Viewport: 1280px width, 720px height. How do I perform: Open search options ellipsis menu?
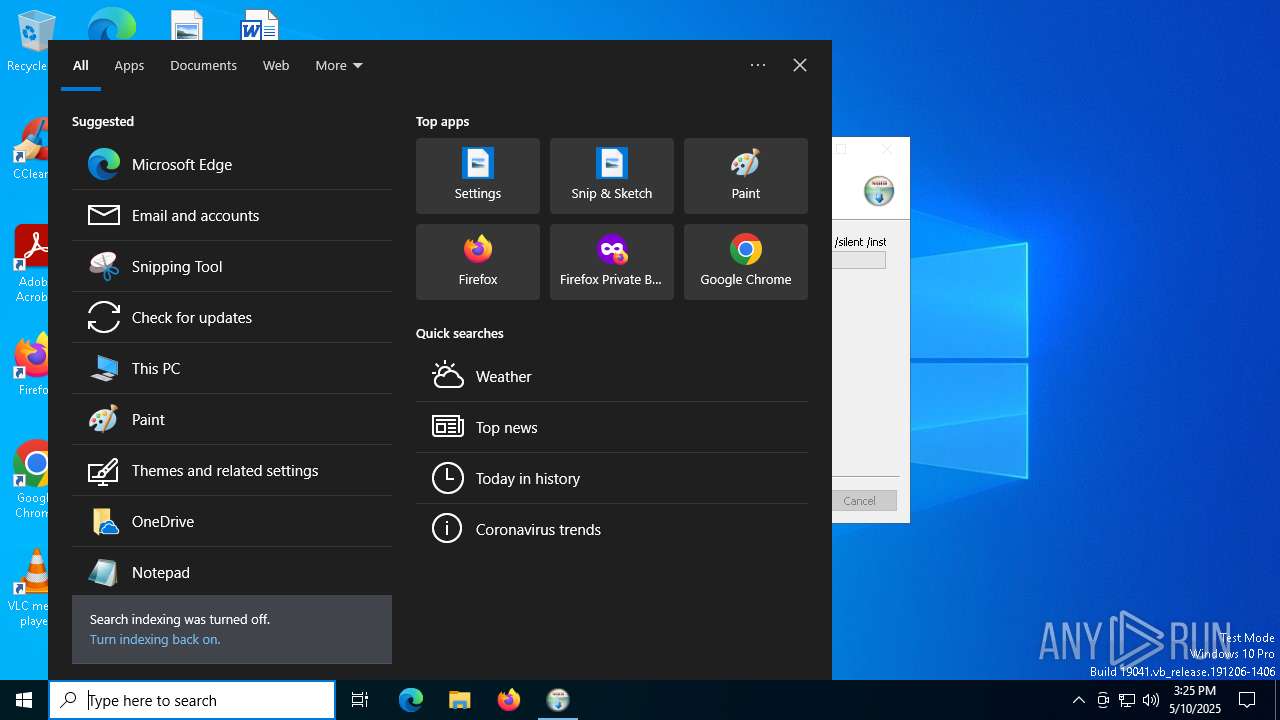click(x=758, y=65)
